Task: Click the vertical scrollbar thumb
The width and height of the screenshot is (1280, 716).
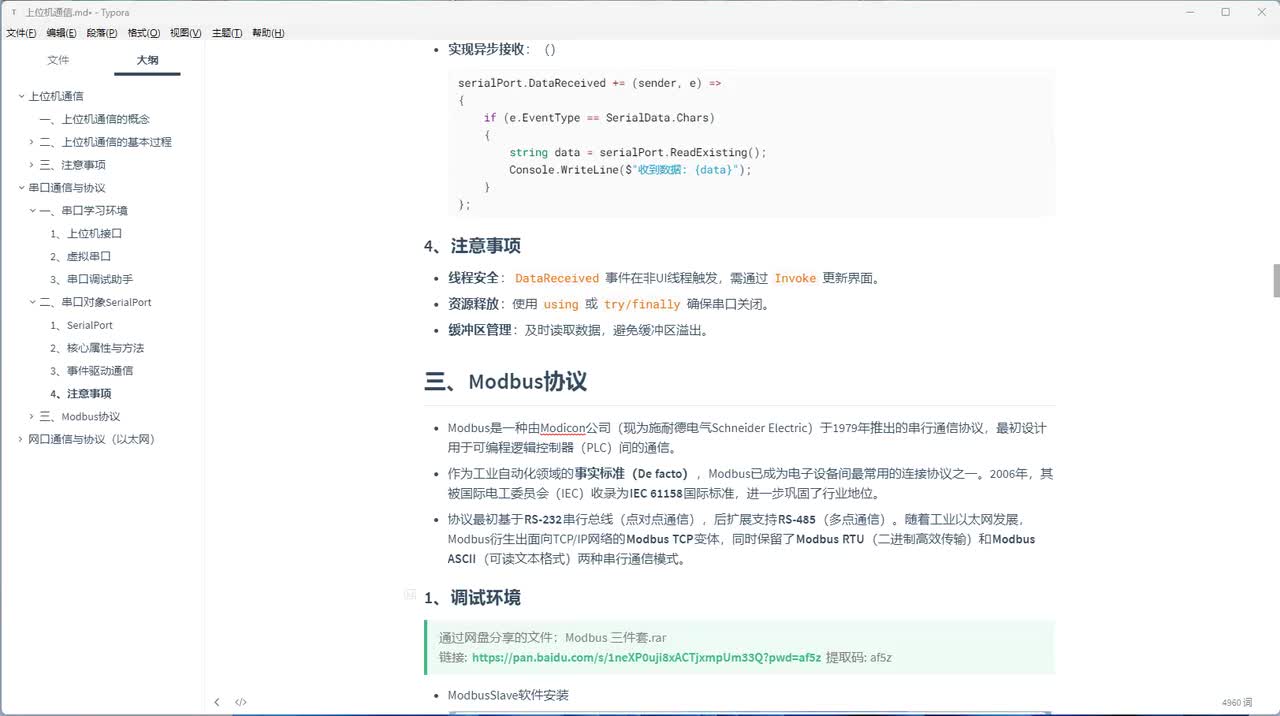Action: click(x=1276, y=281)
